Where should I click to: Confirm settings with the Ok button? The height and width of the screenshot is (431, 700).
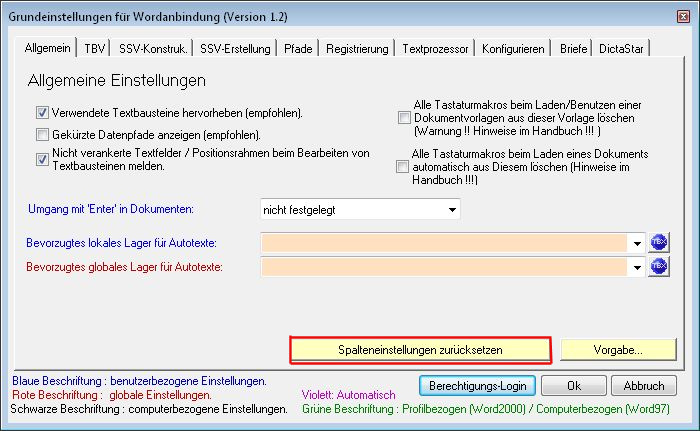[574, 385]
